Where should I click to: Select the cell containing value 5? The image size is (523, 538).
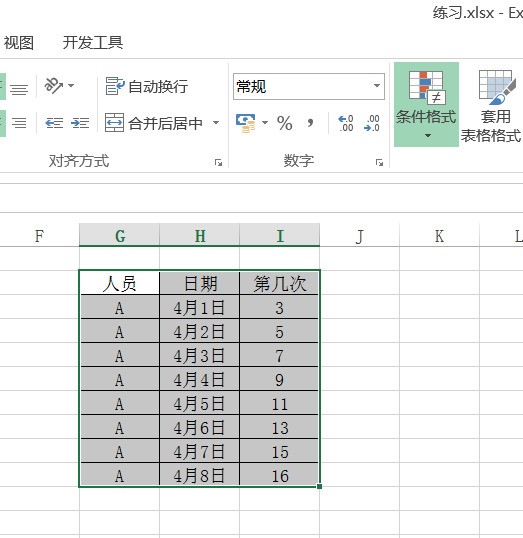[280, 331]
